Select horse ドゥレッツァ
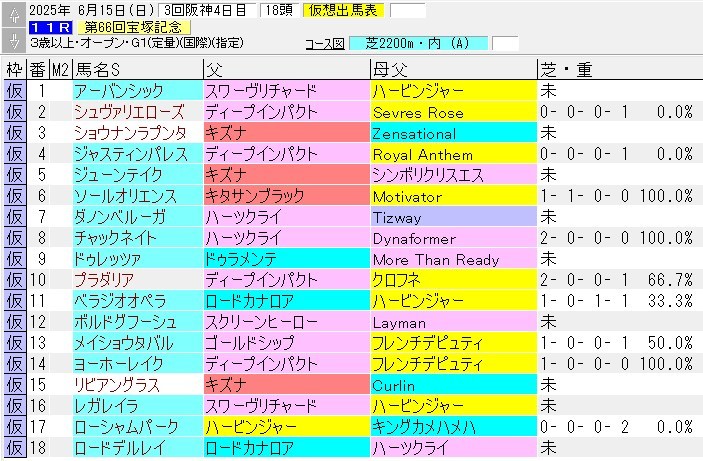 (138, 259)
